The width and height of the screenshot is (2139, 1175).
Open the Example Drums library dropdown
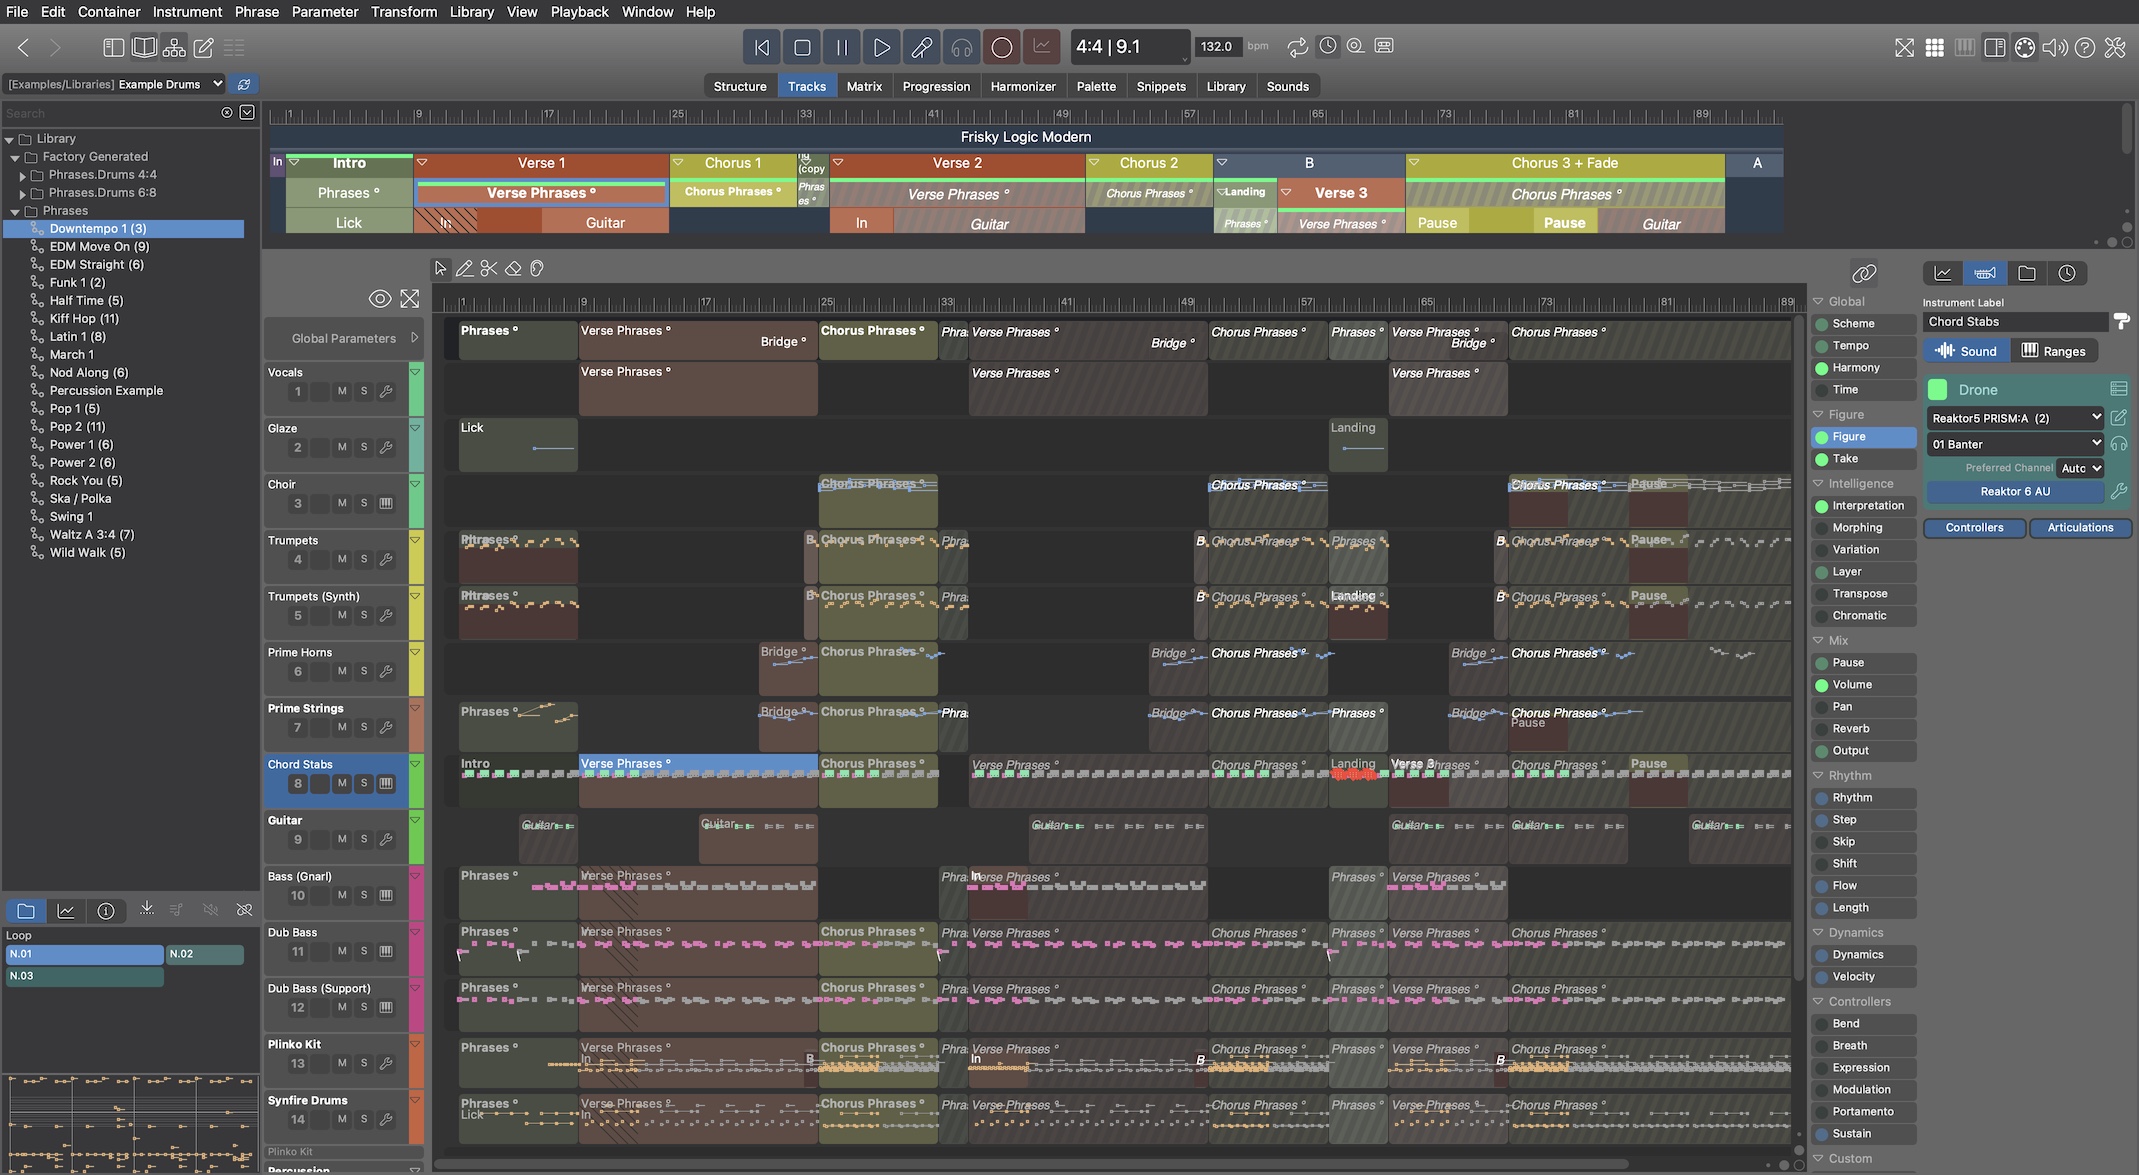[115, 84]
